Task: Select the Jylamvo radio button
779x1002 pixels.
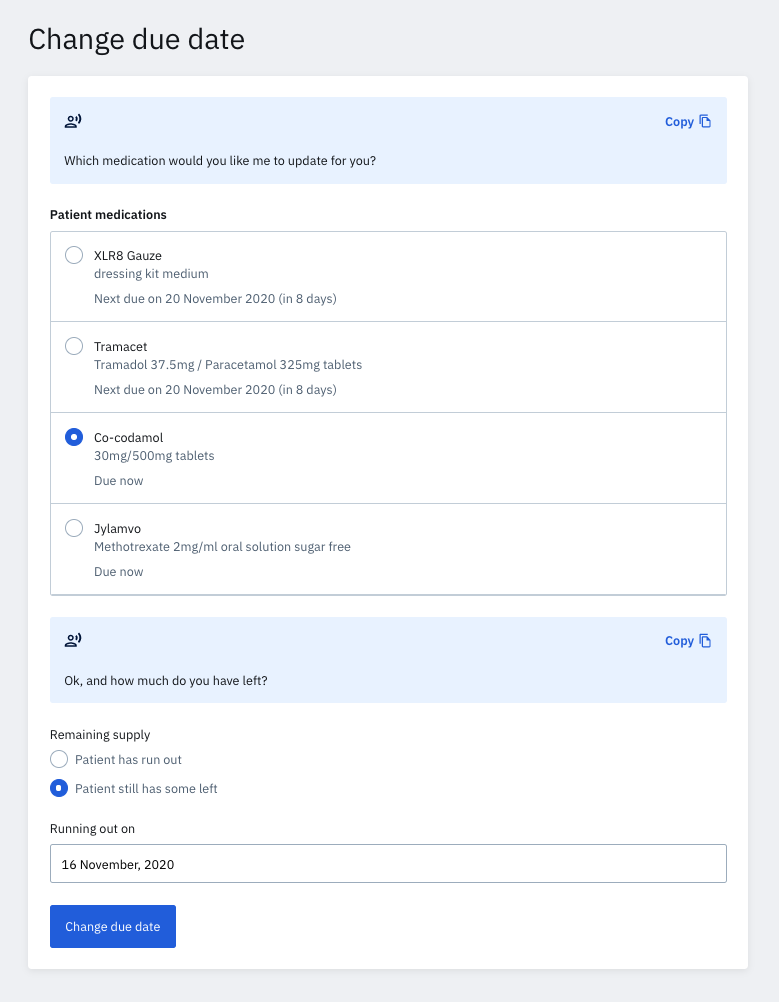Action: 74,528
